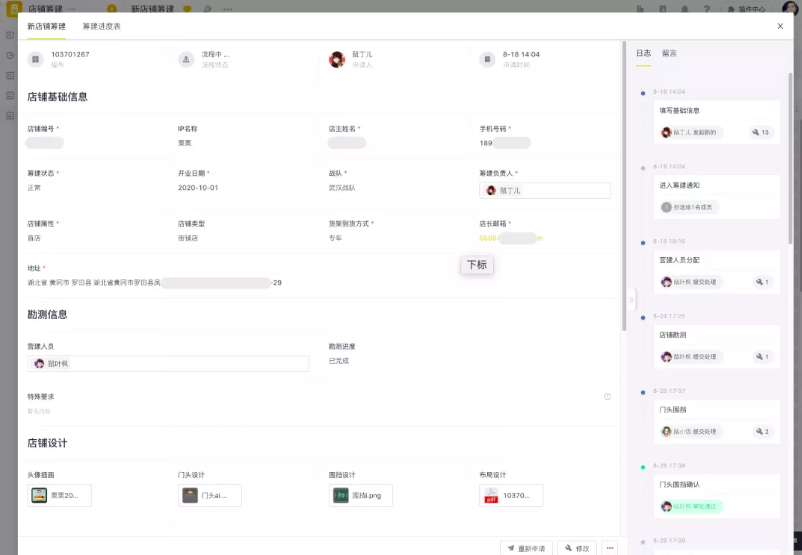Click the applicant avatar in header row
Viewport: 802px width, 555px height.
pos(337,59)
